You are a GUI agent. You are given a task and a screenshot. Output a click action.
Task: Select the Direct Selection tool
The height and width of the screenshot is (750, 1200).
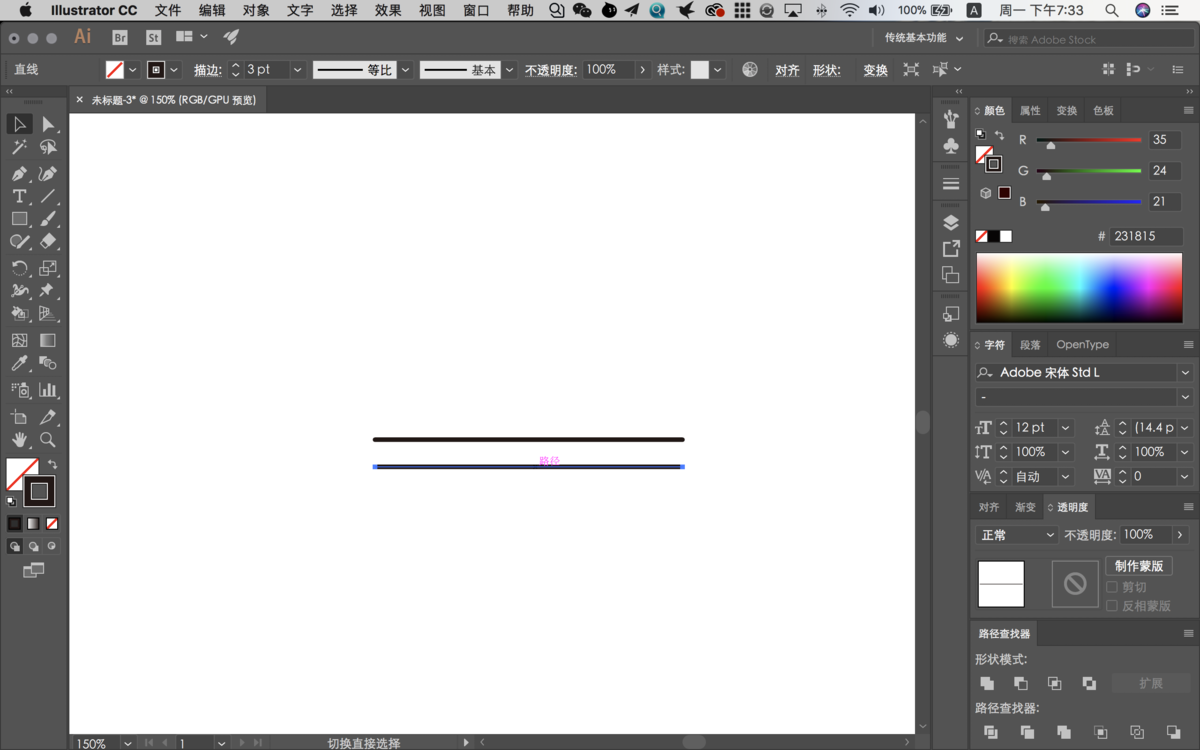pos(47,124)
